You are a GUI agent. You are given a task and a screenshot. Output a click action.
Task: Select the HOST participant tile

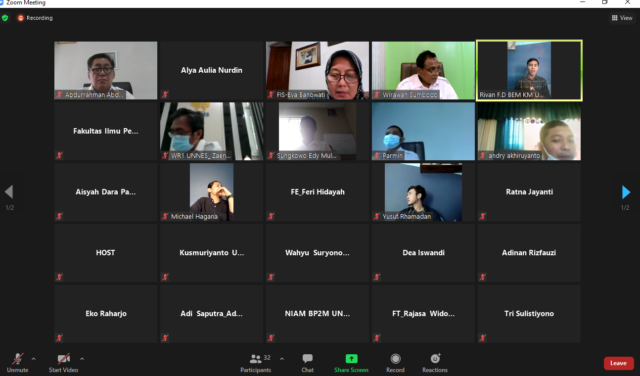[x=106, y=253]
